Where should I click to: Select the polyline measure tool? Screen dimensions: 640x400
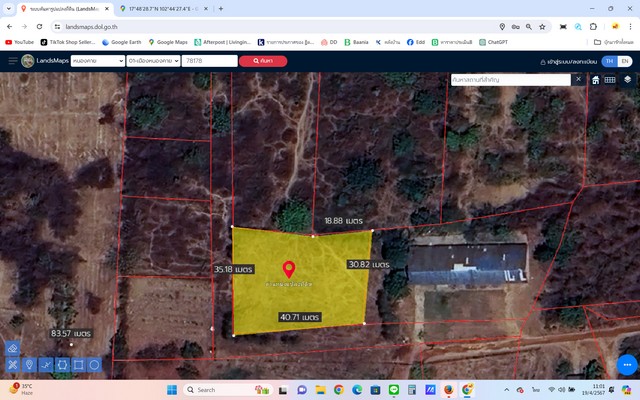46,365
